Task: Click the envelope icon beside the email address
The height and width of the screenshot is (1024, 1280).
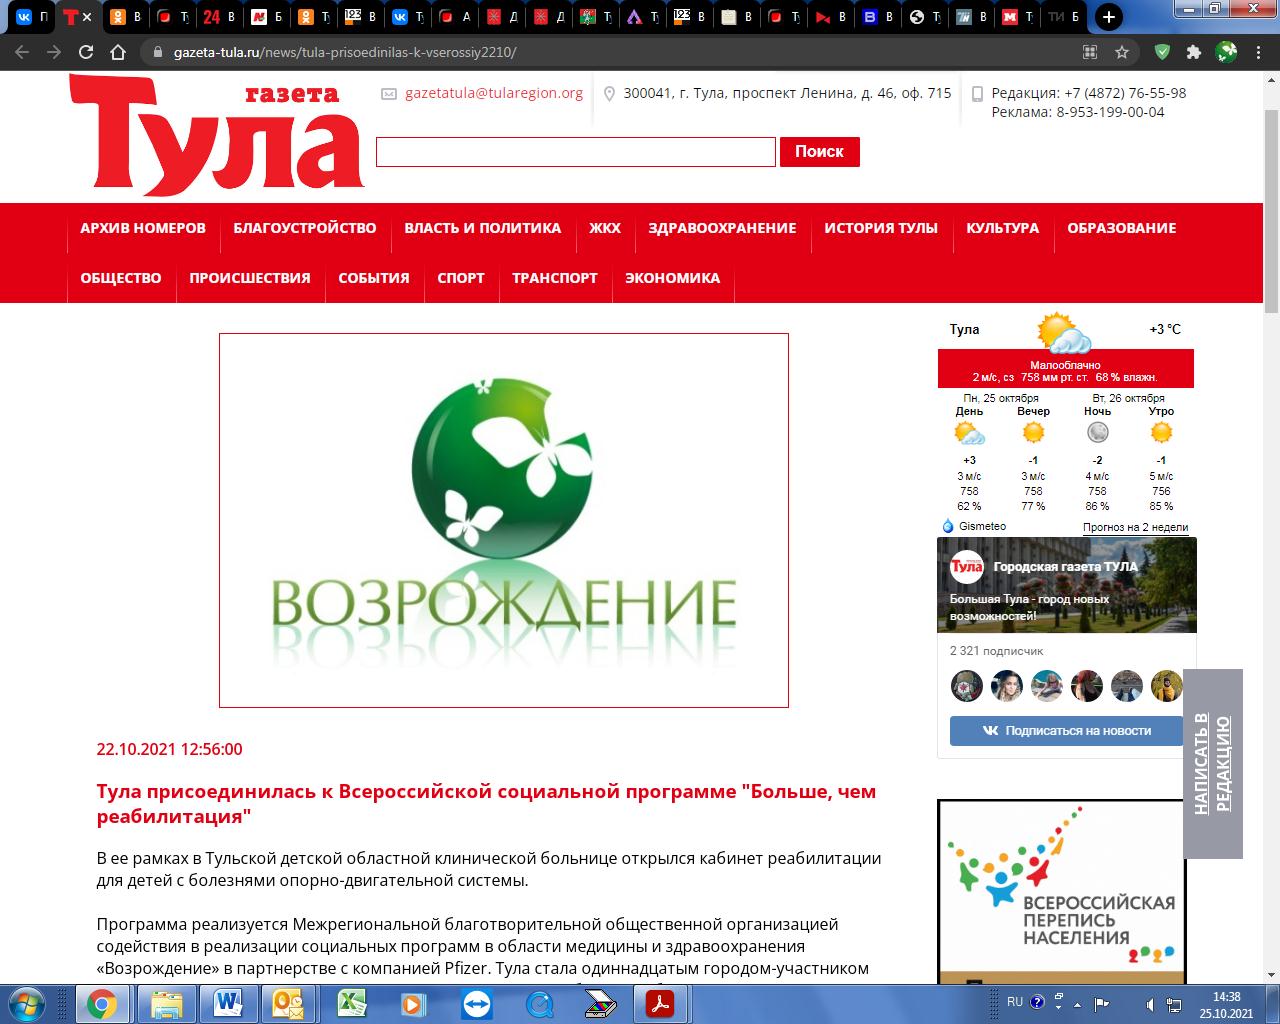Action: [x=389, y=94]
